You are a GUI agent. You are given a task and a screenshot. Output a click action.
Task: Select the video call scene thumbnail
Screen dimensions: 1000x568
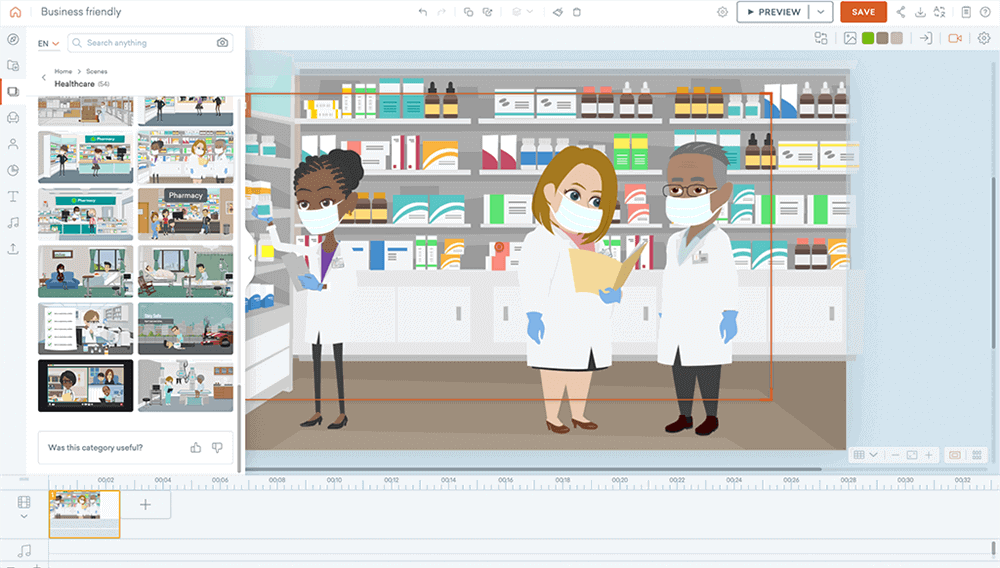[85, 386]
